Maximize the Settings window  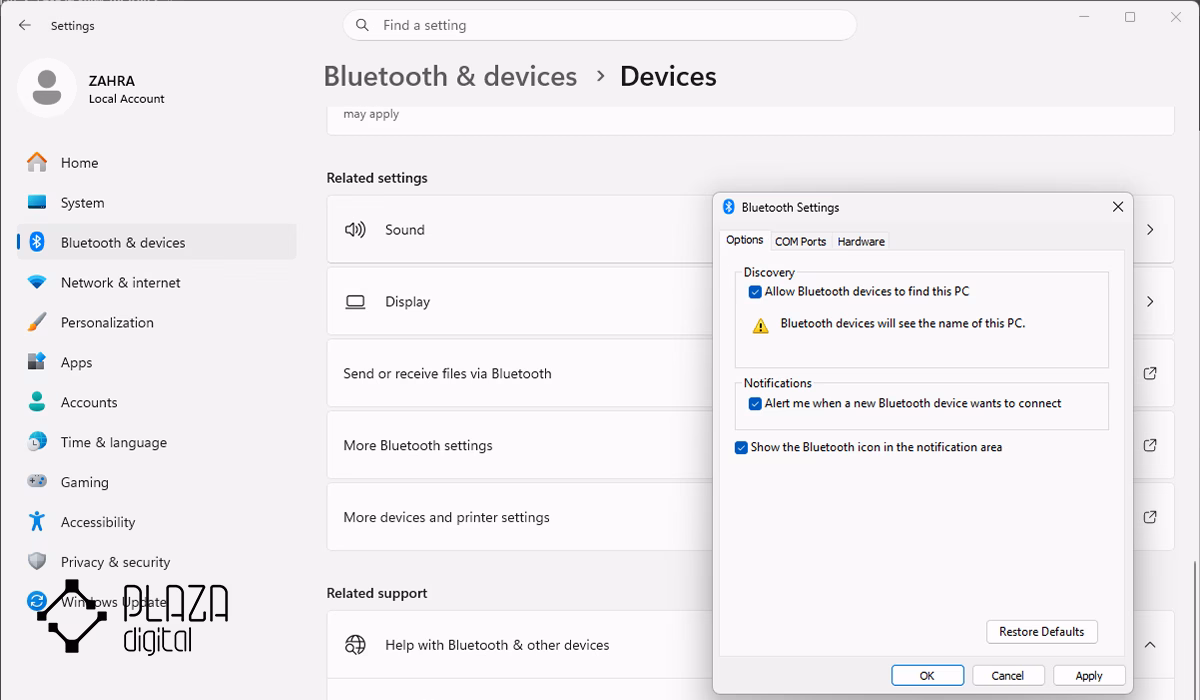(x=1130, y=17)
